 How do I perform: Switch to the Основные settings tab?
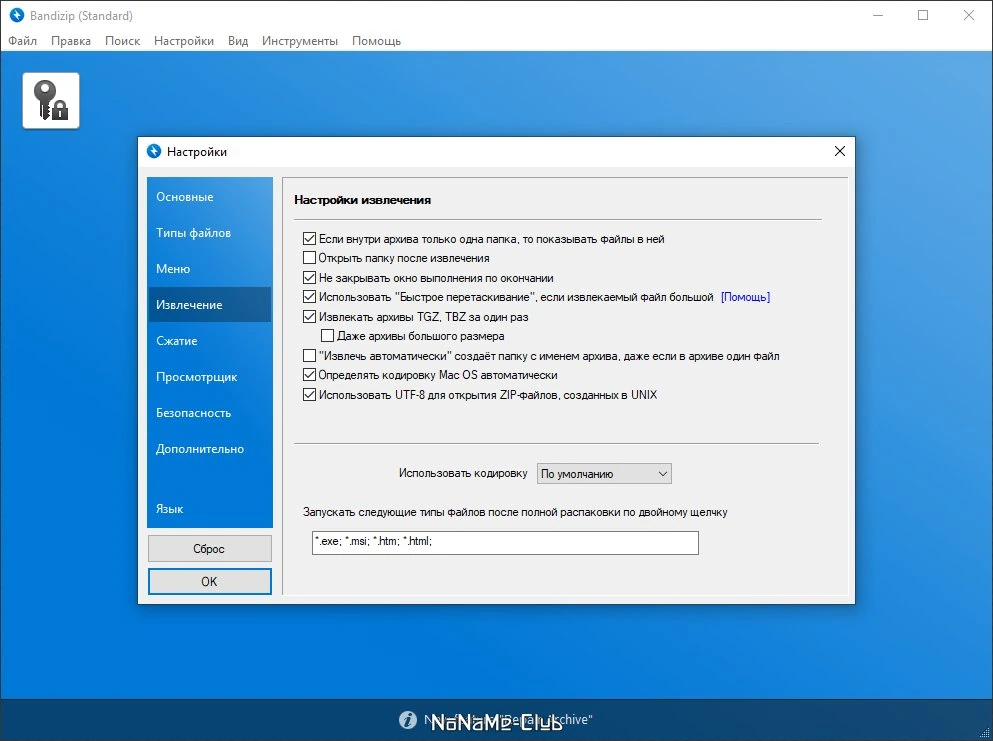(210, 197)
